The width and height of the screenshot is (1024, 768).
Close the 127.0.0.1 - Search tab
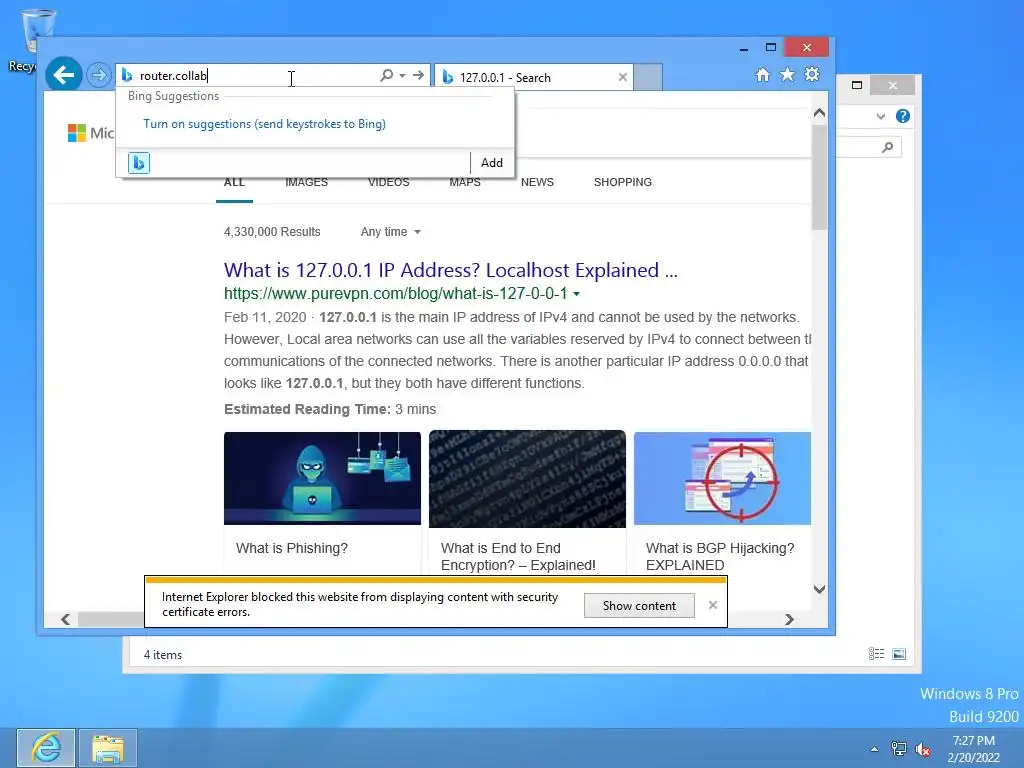[x=623, y=77]
